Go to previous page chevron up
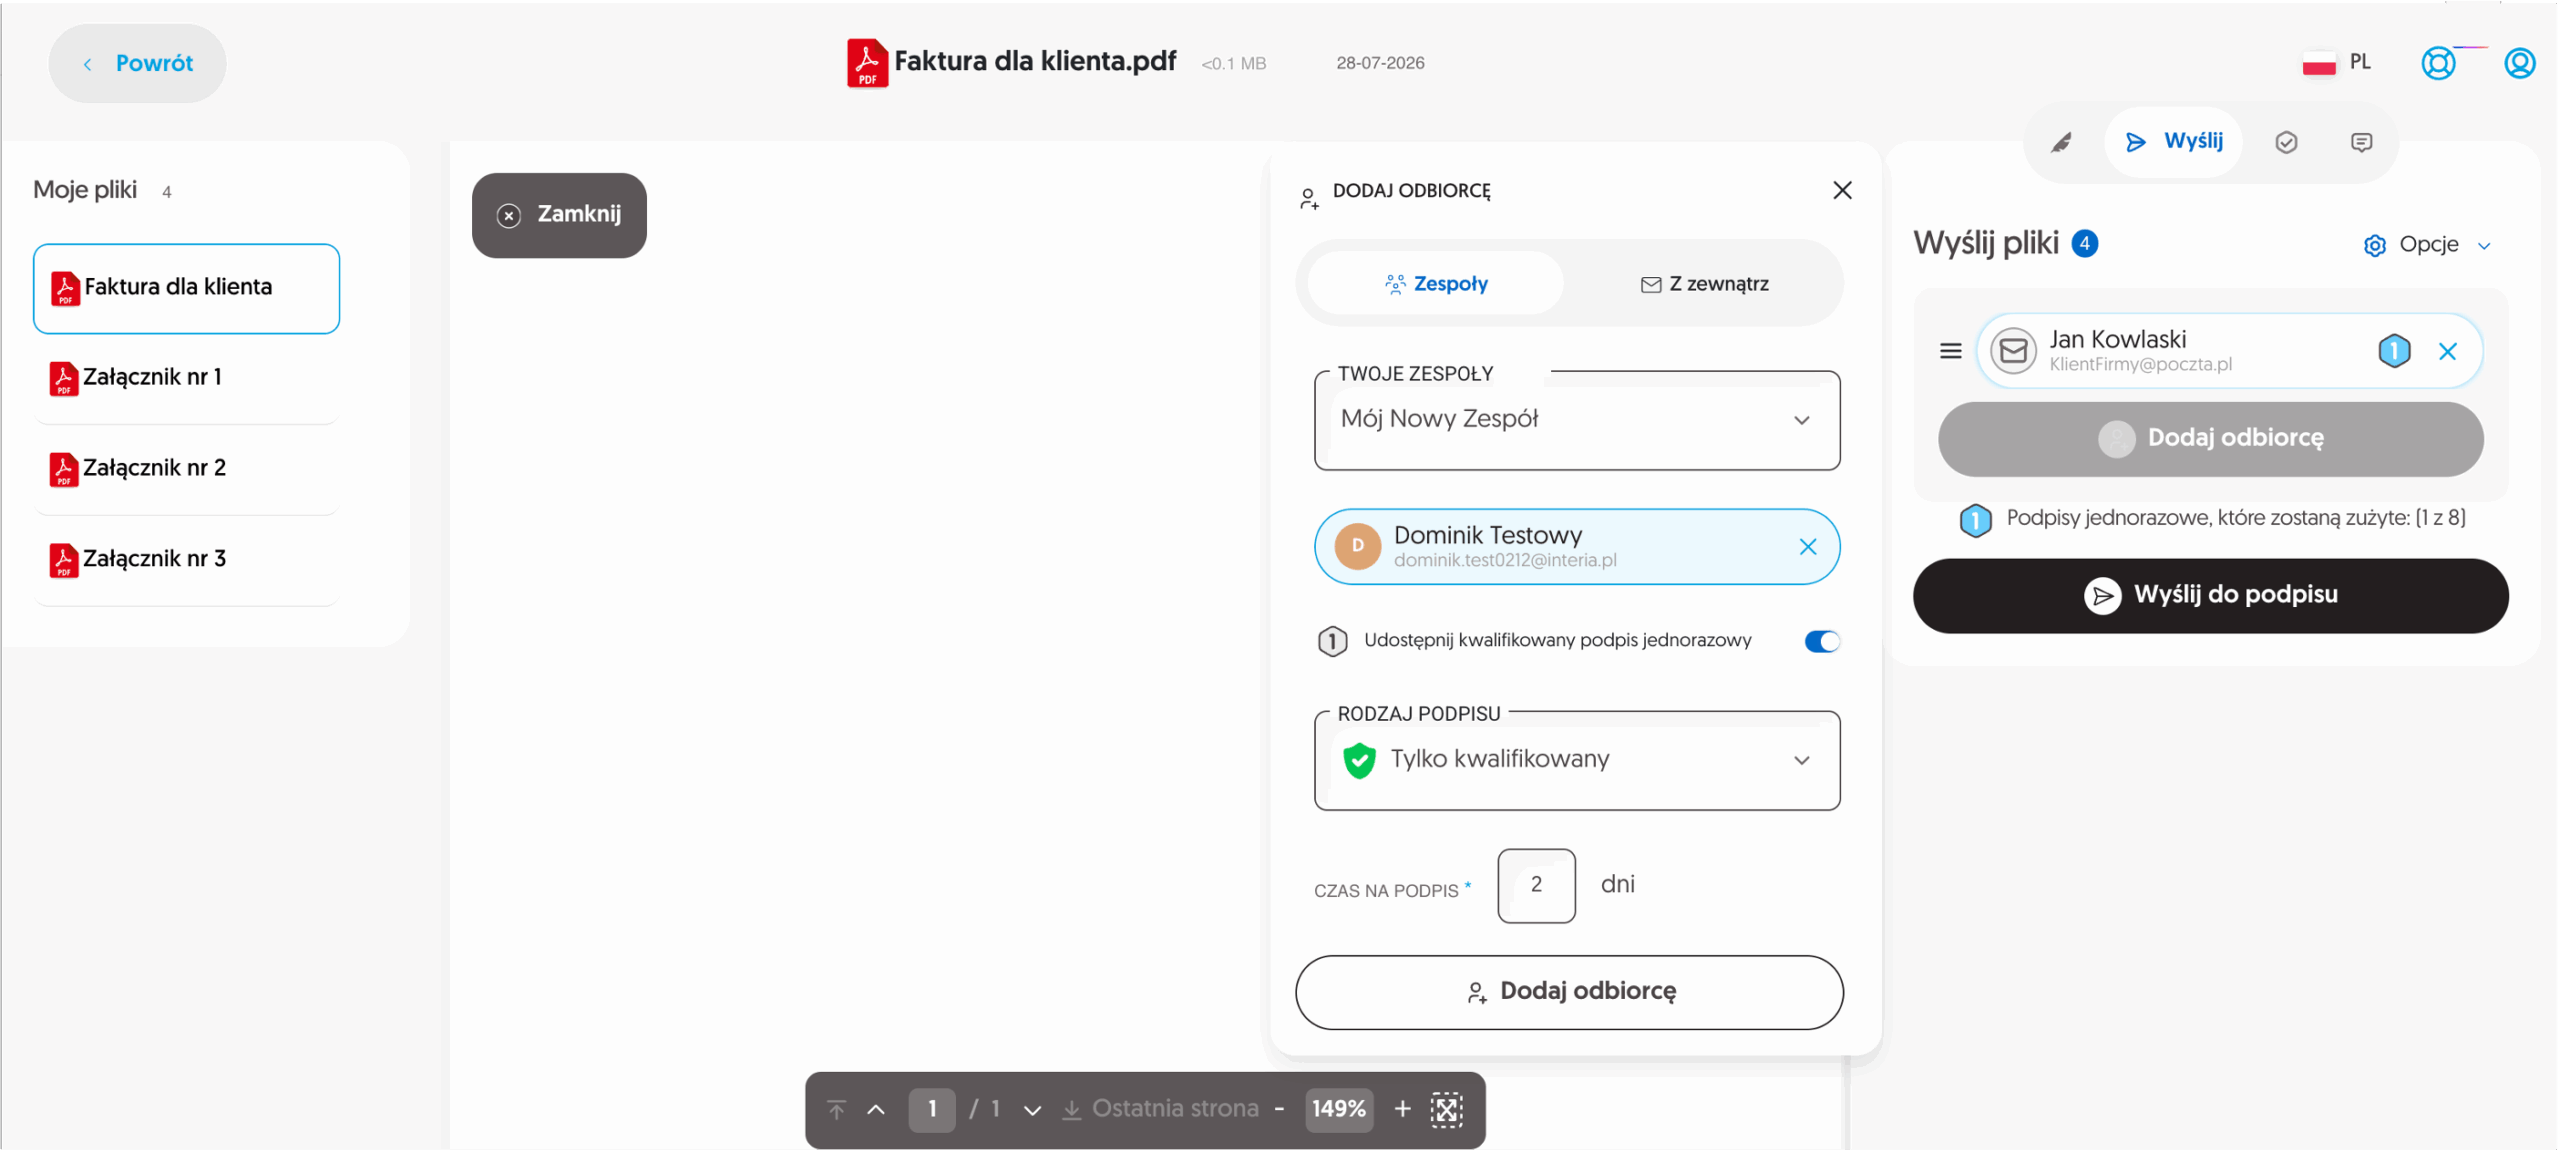This screenshot has height=1153, width=2560. (x=876, y=1110)
